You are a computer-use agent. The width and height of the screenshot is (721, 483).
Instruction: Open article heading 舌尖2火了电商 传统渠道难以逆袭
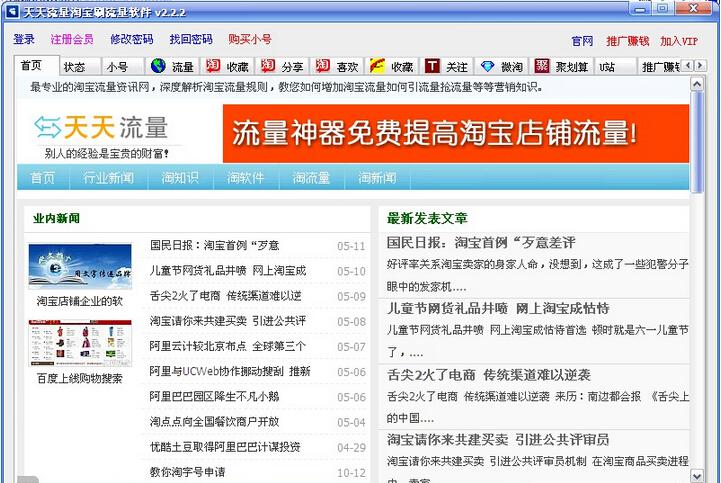tap(489, 375)
